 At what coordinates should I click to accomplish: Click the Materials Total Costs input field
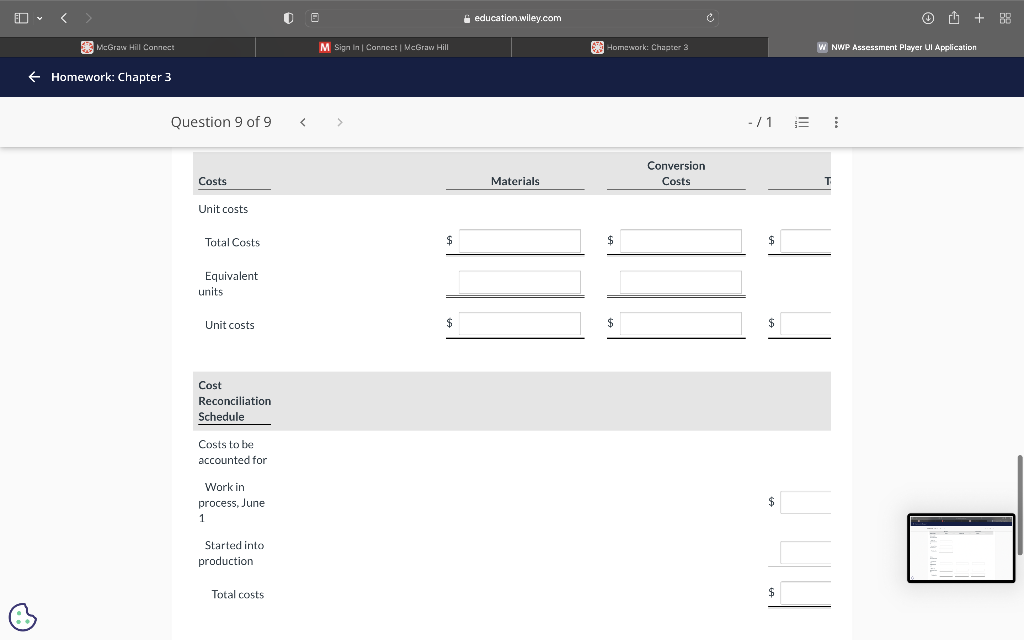[x=520, y=241]
